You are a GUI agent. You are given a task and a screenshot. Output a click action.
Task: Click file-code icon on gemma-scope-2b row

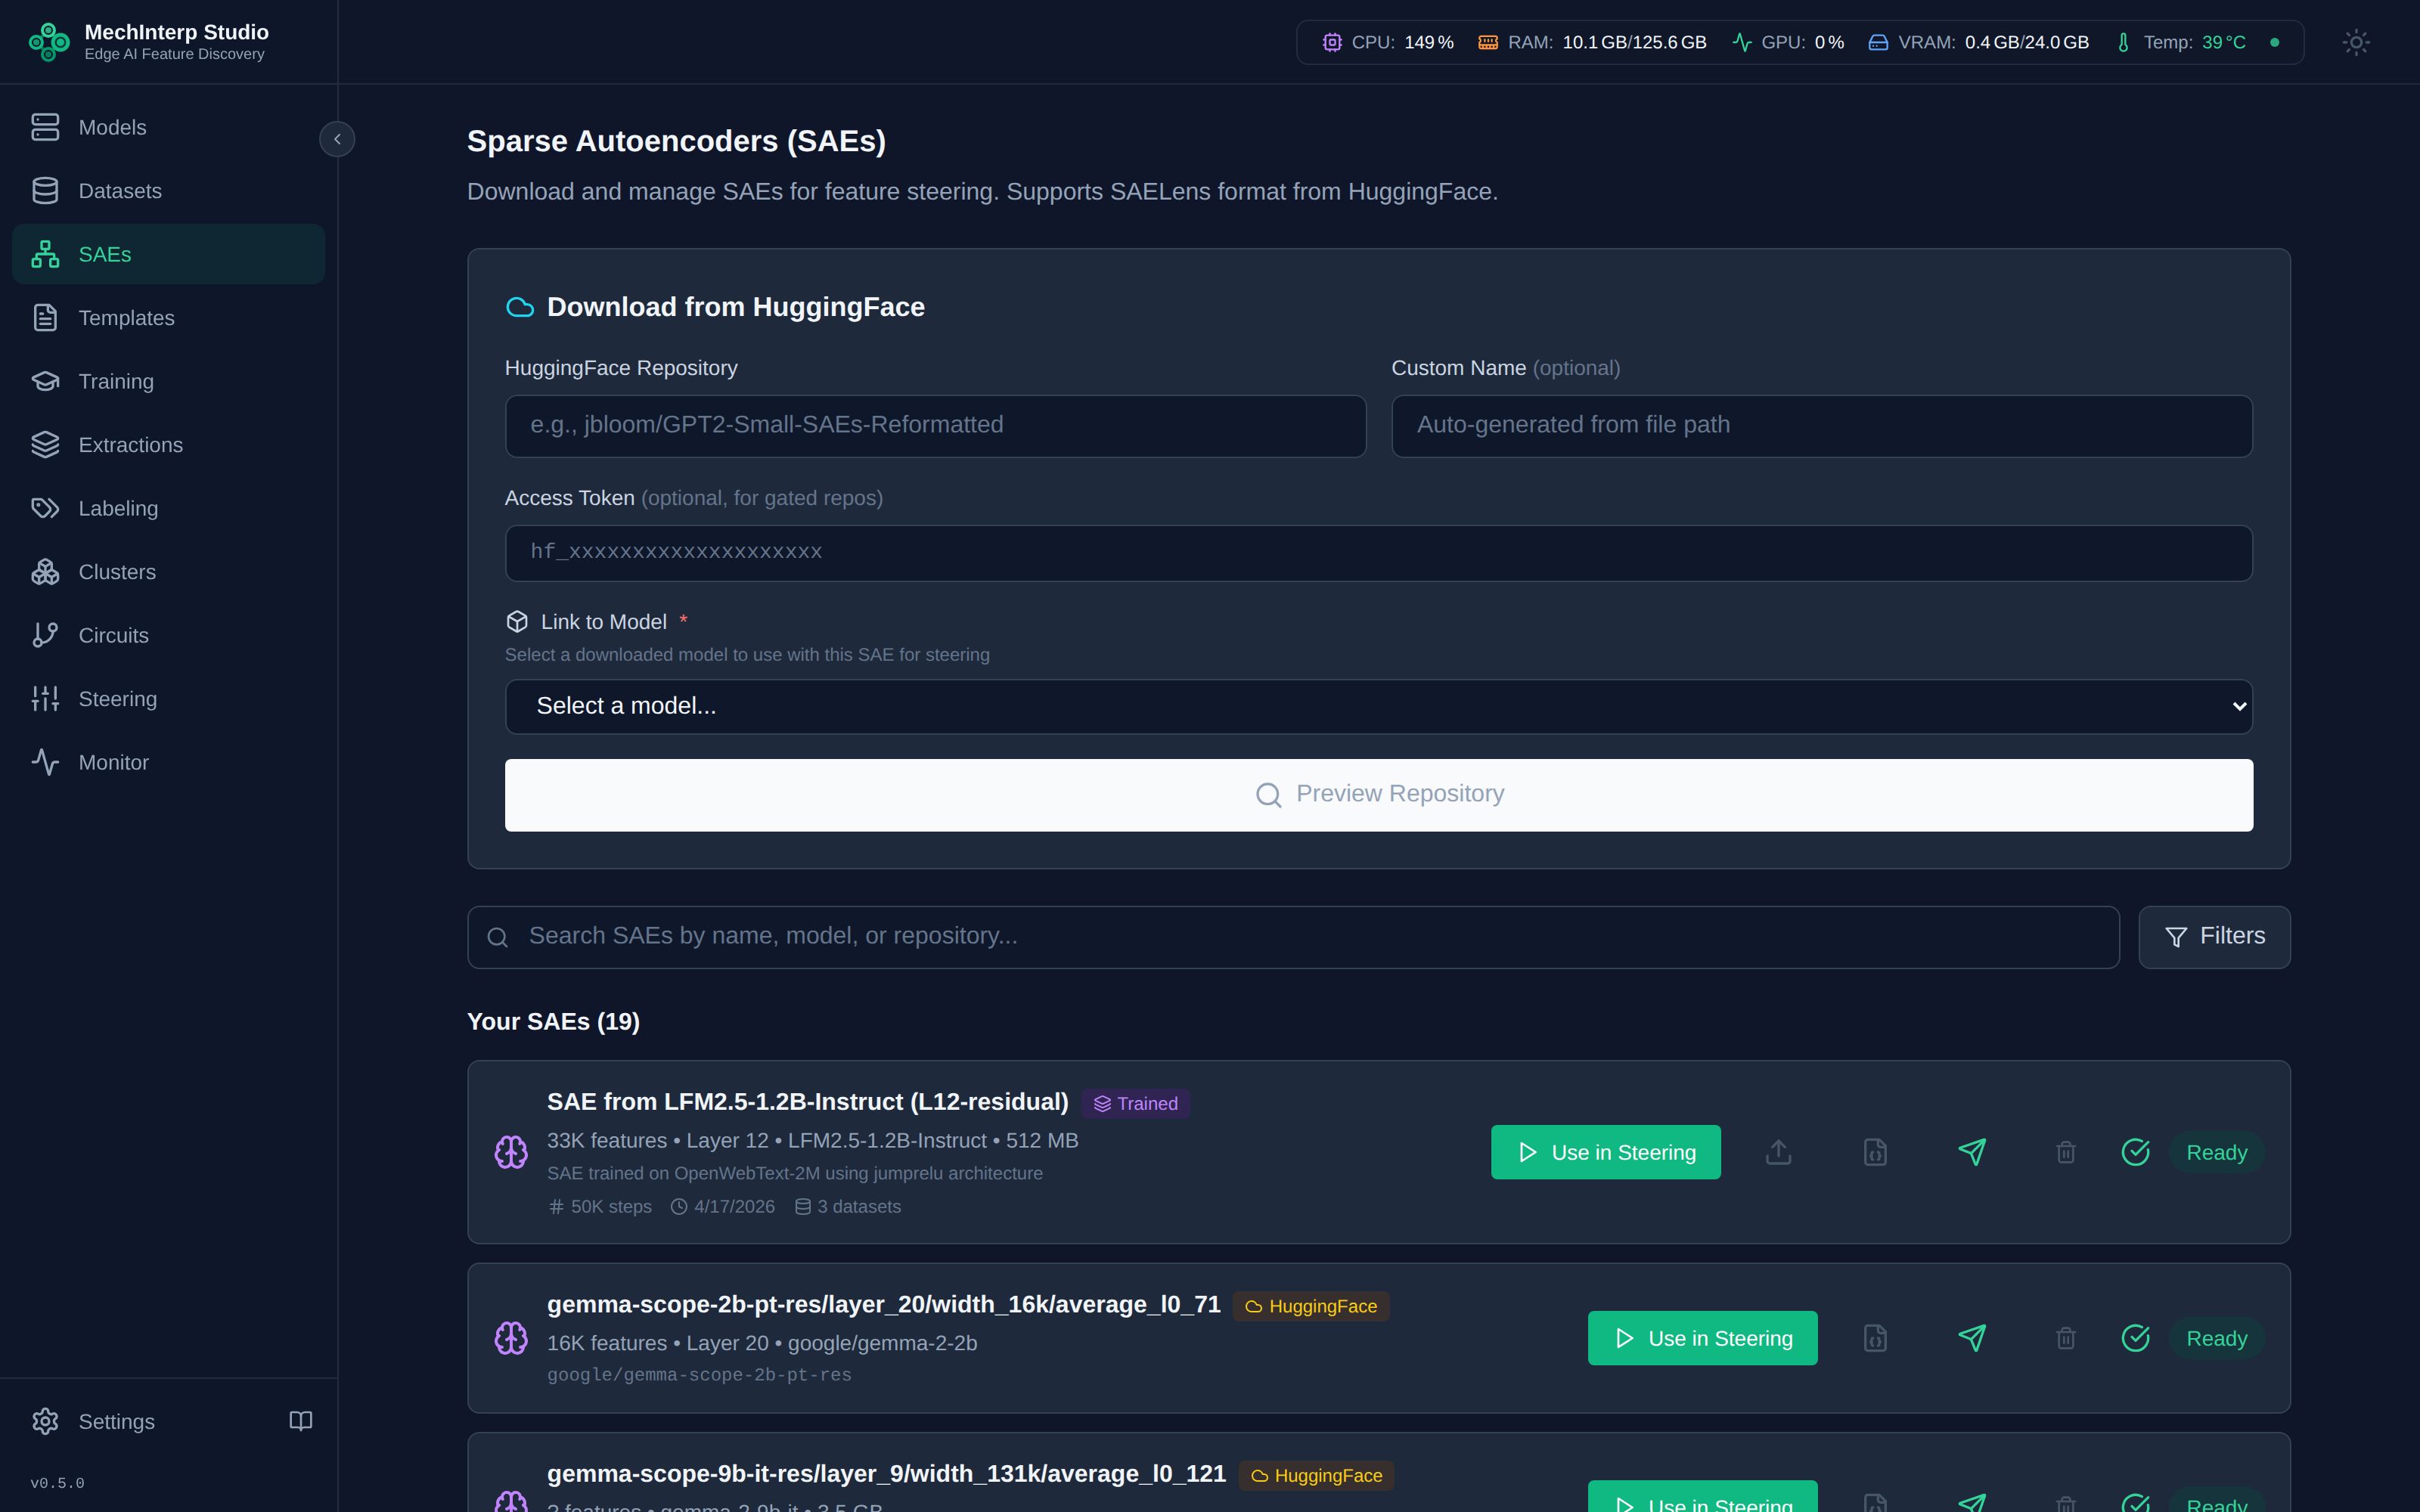(x=1875, y=1338)
